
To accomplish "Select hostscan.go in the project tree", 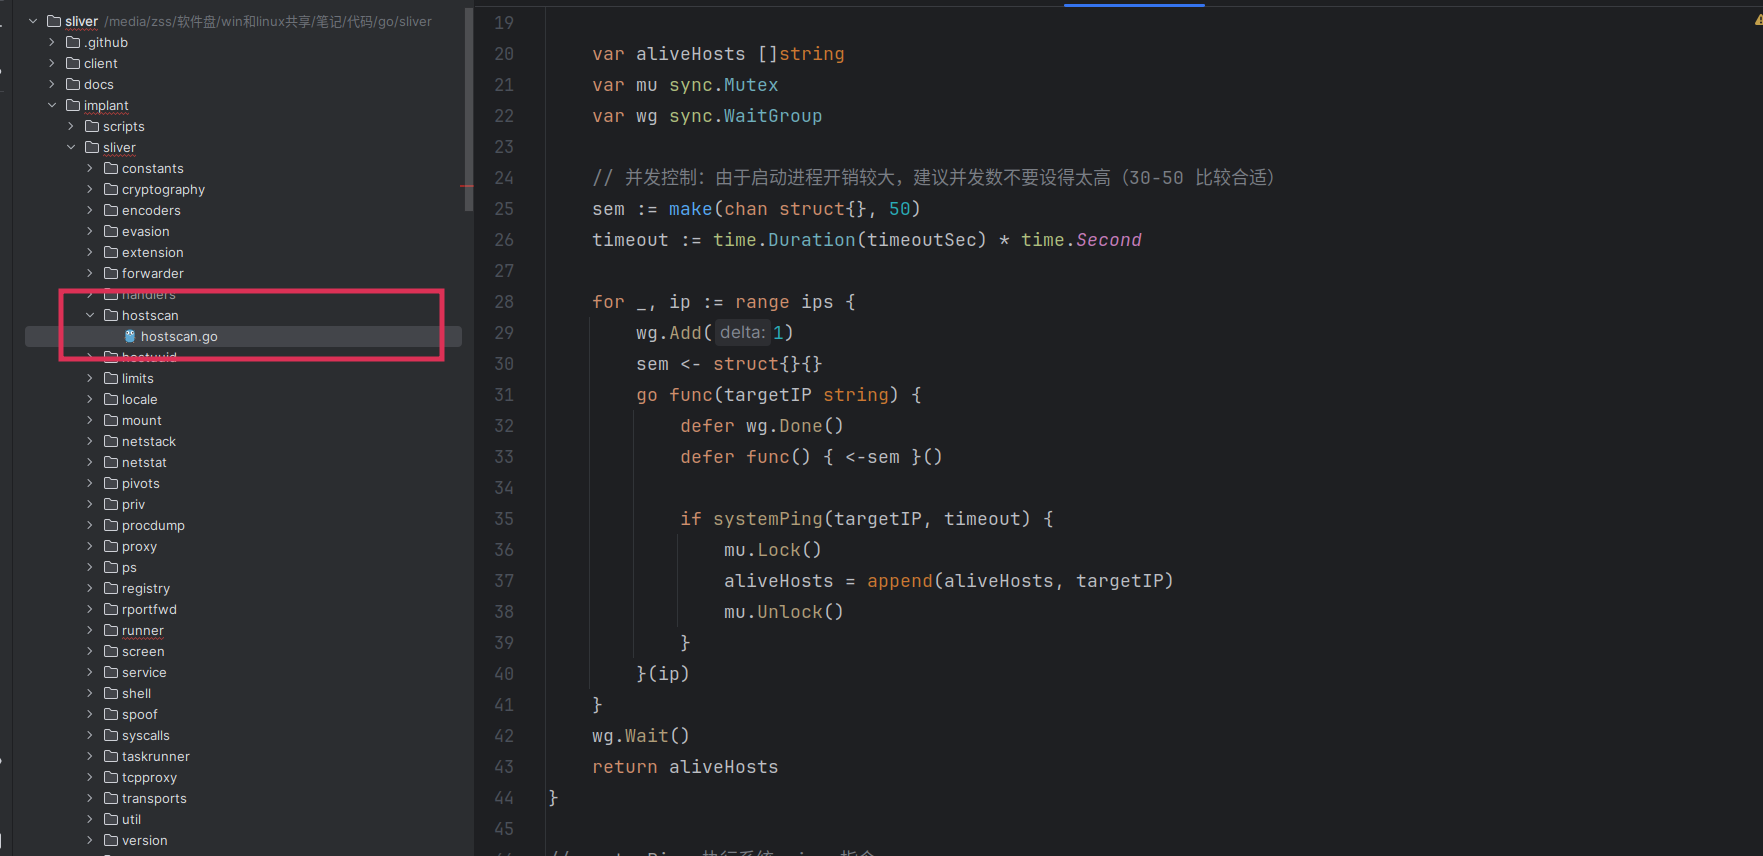I will coord(179,337).
